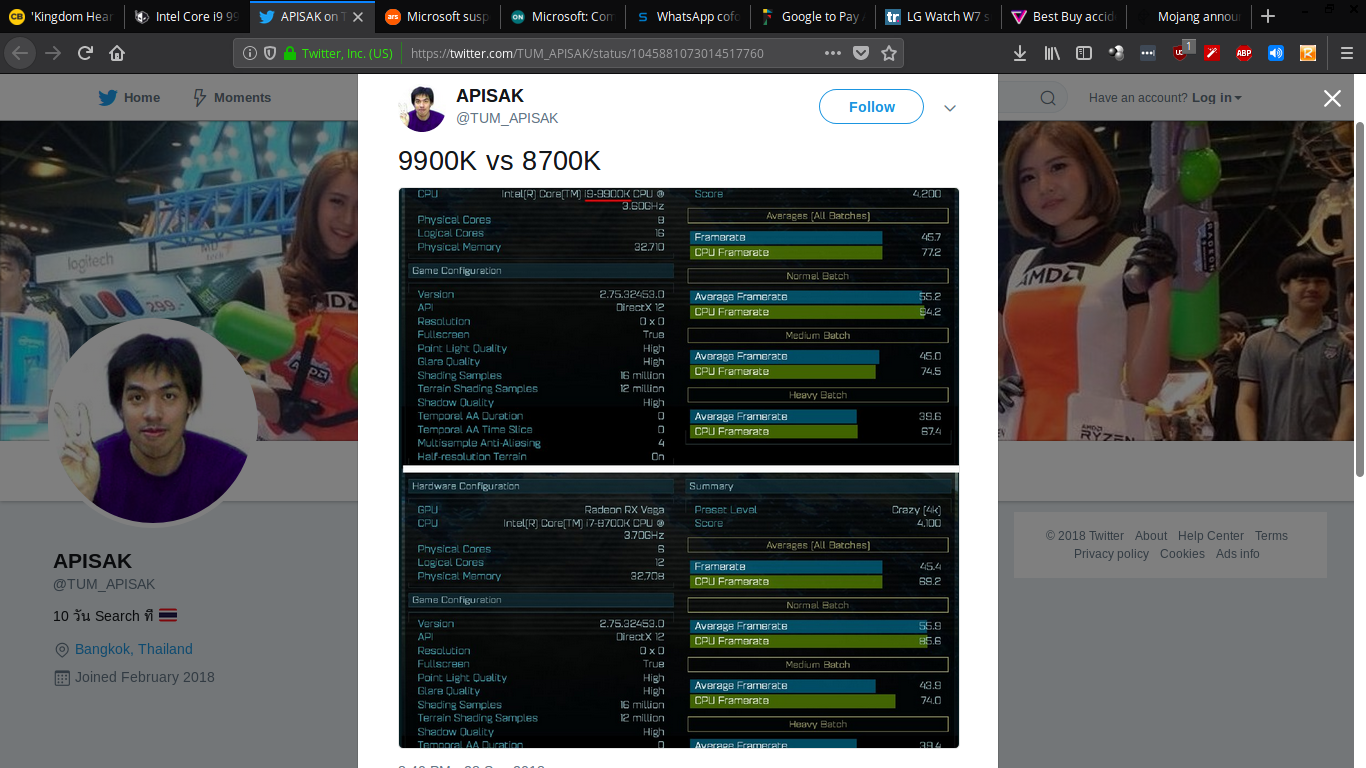The height and width of the screenshot is (768, 1366).
Task: Click the red wand extension icon
Action: [1212, 53]
